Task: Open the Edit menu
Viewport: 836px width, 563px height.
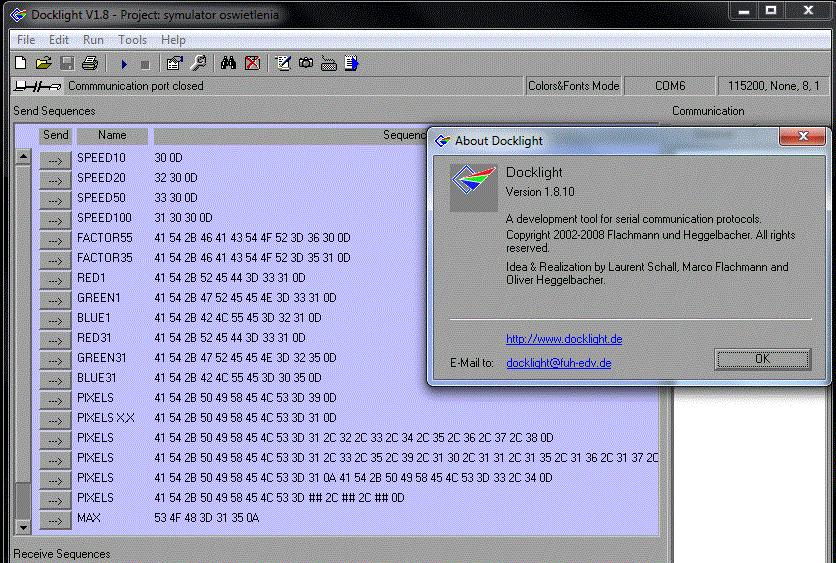Action: click(59, 40)
